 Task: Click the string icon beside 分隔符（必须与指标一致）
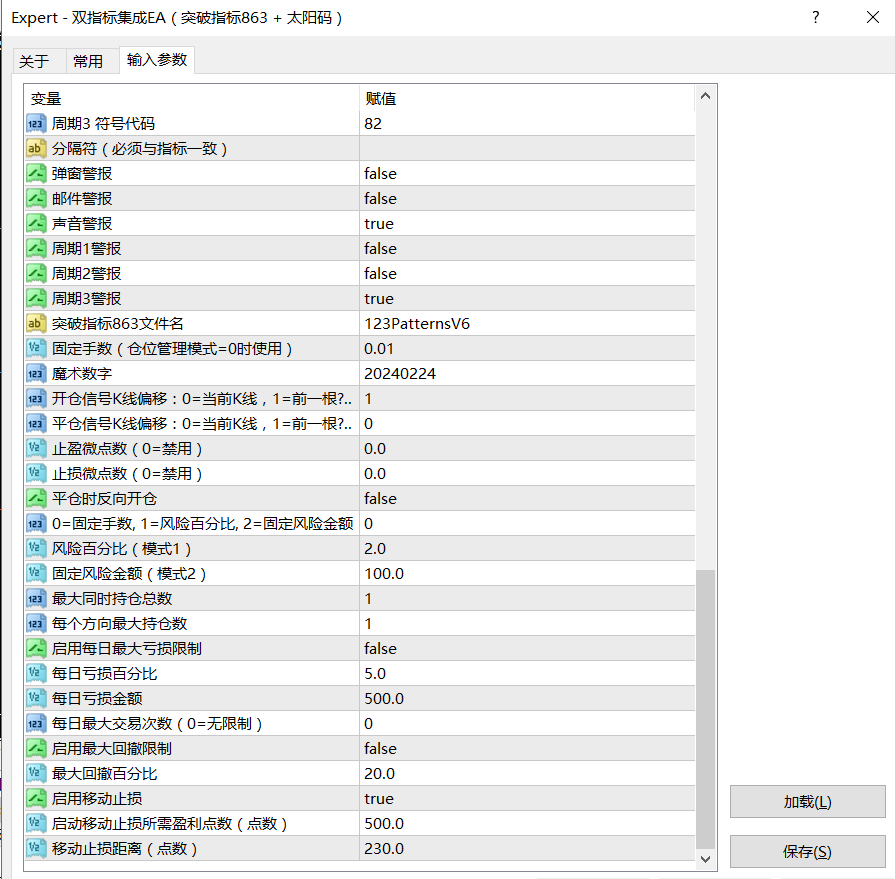[35, 149]
